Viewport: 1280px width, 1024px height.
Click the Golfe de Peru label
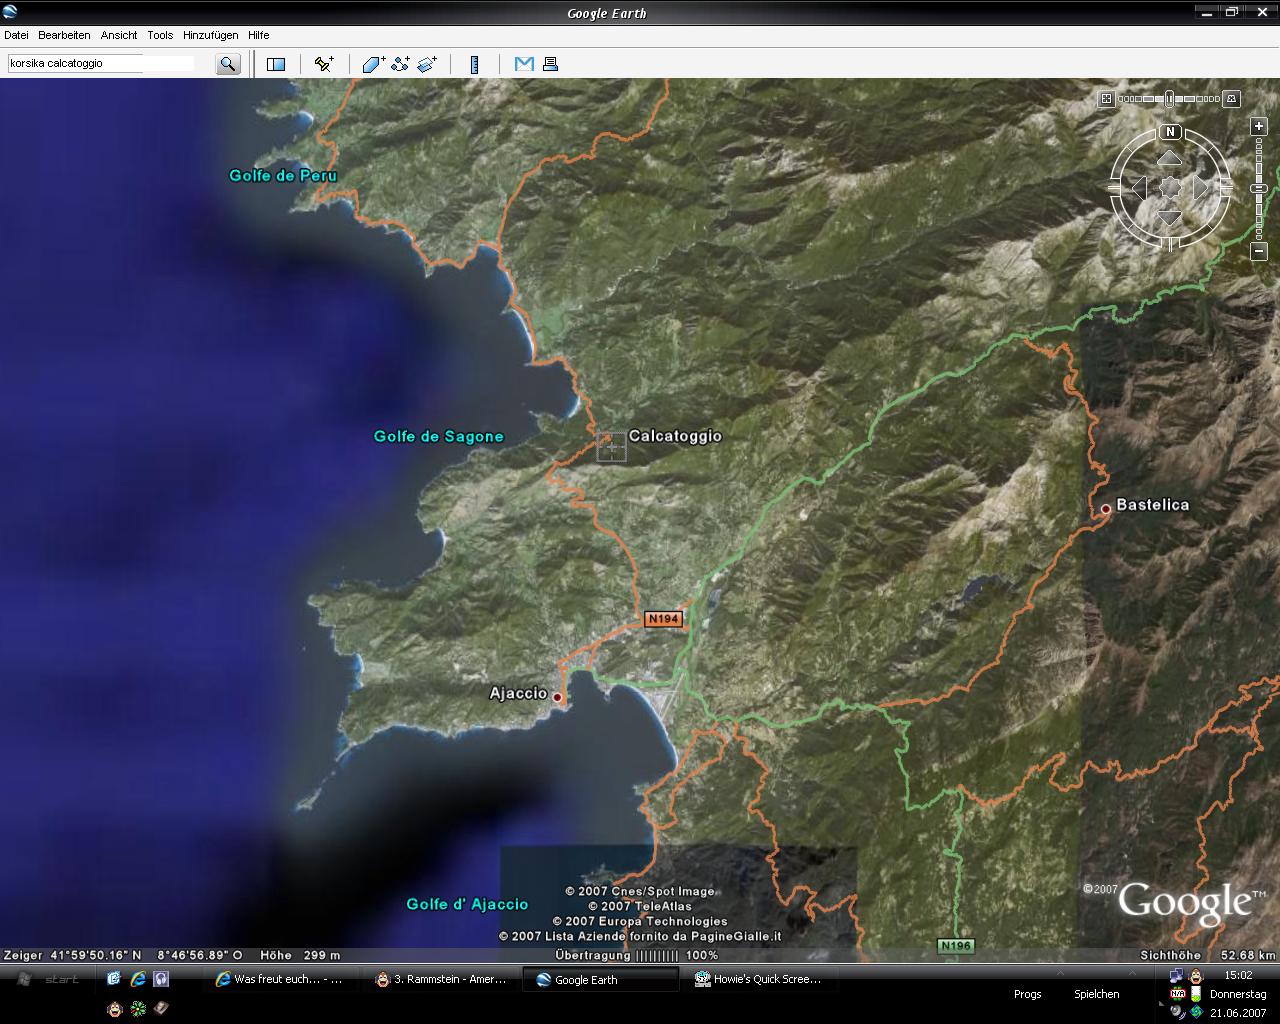coord(283,175)
